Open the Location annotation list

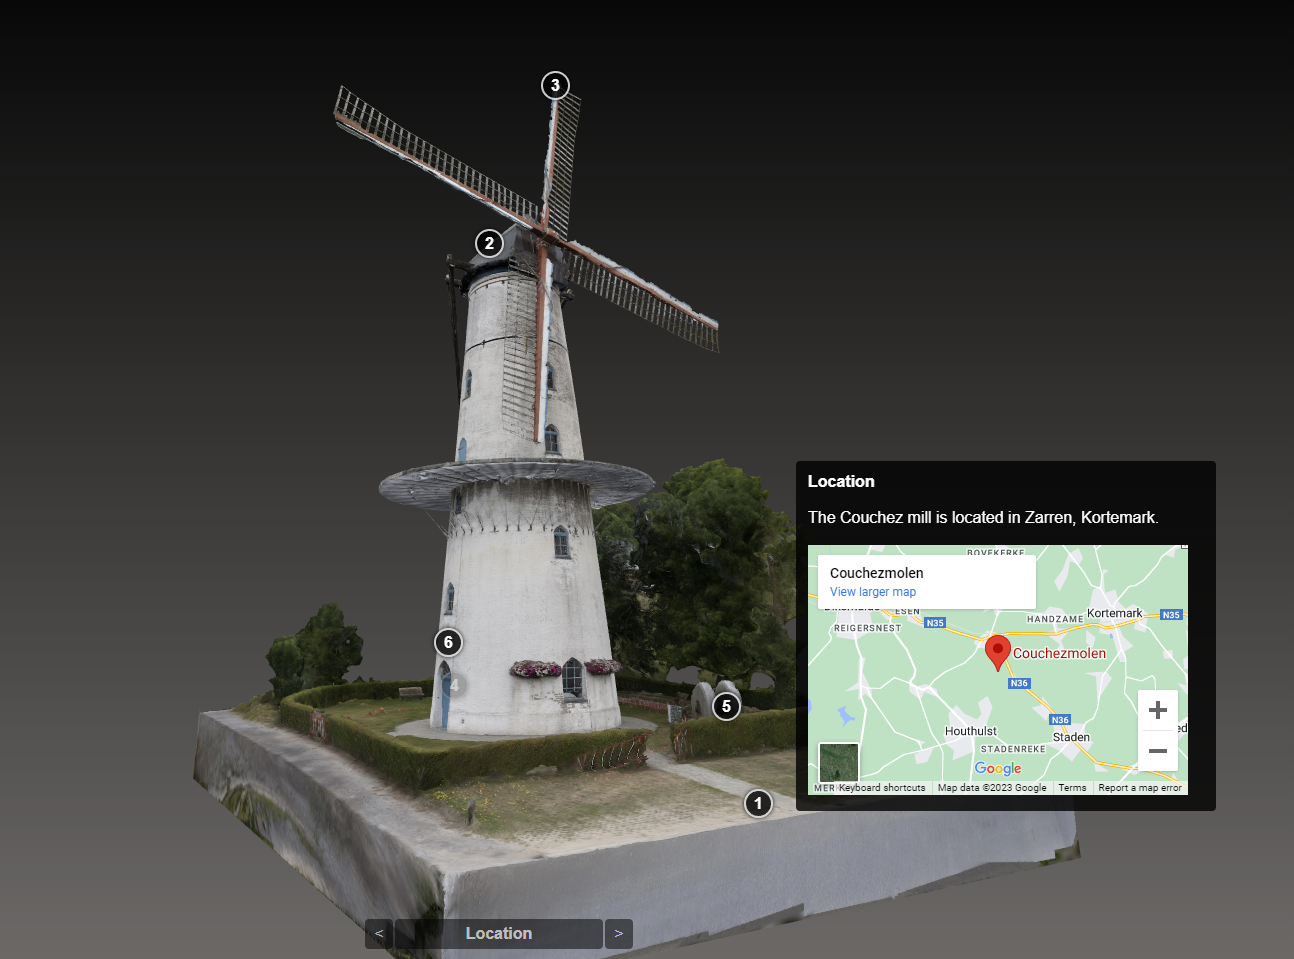[x=499, y=933]
